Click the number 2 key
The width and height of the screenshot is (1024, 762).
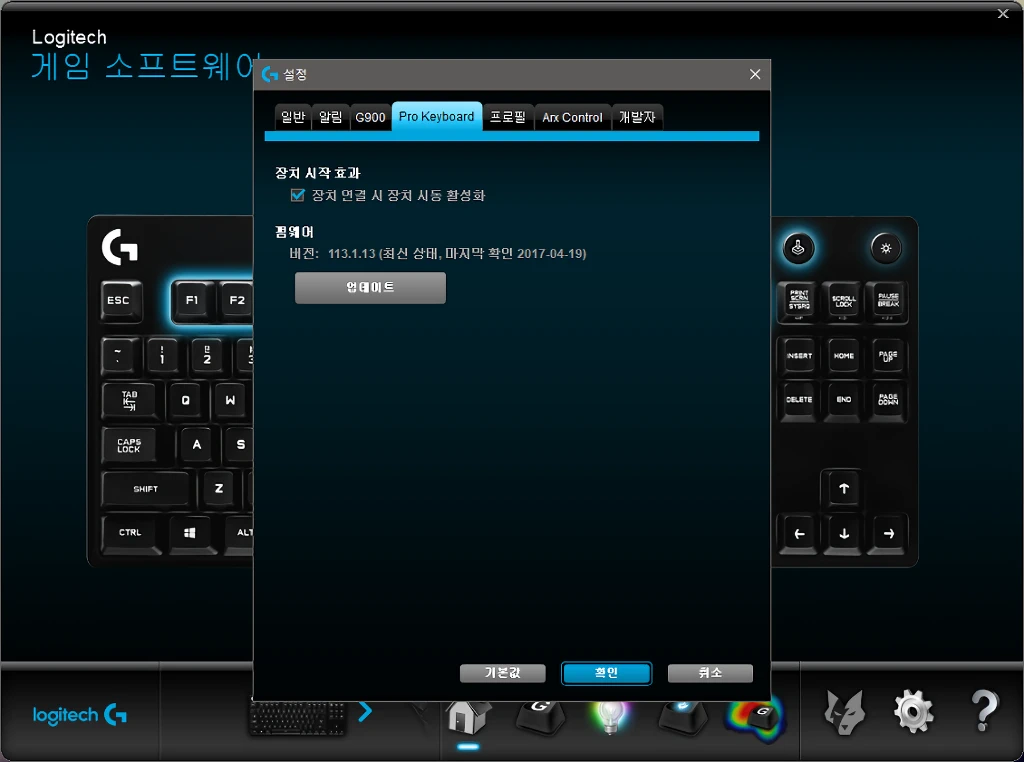(206, 356)
